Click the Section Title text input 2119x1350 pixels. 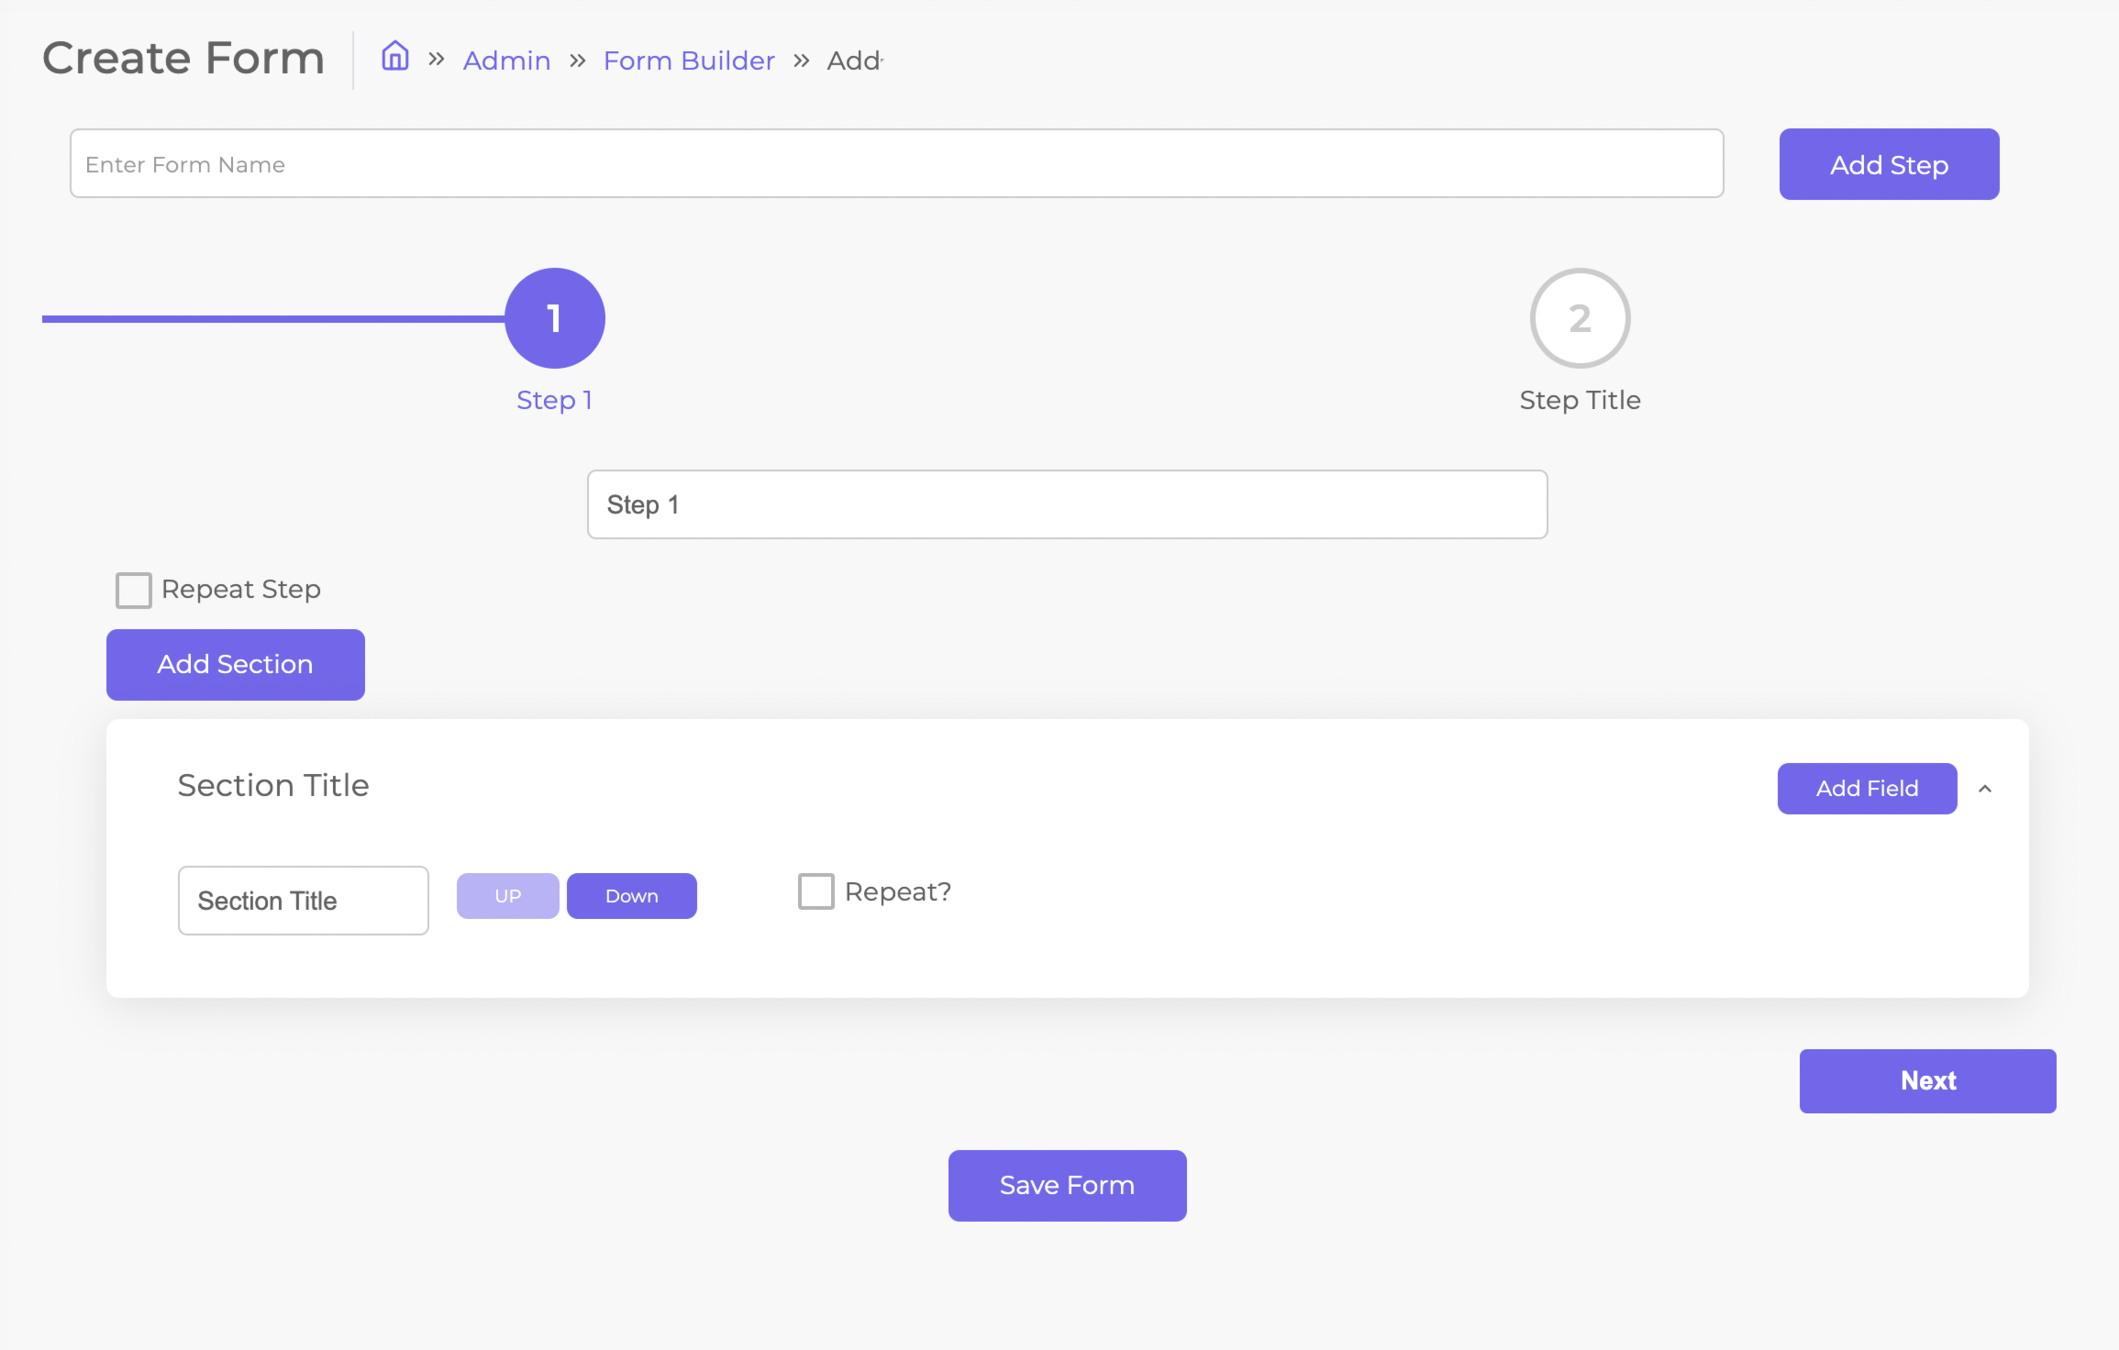[303, 901]
